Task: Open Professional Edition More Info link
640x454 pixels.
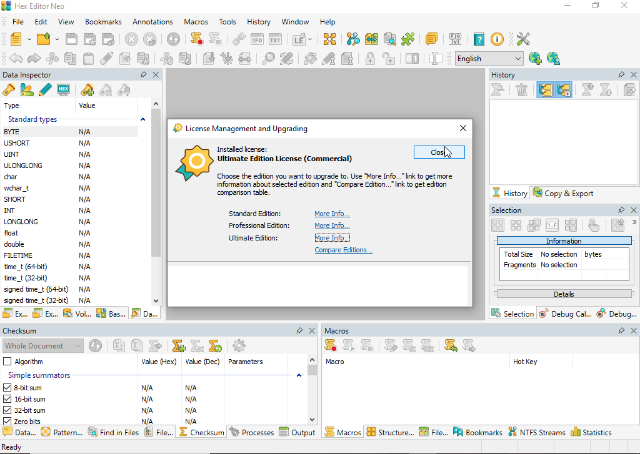Action: click(x=332, y=225)
